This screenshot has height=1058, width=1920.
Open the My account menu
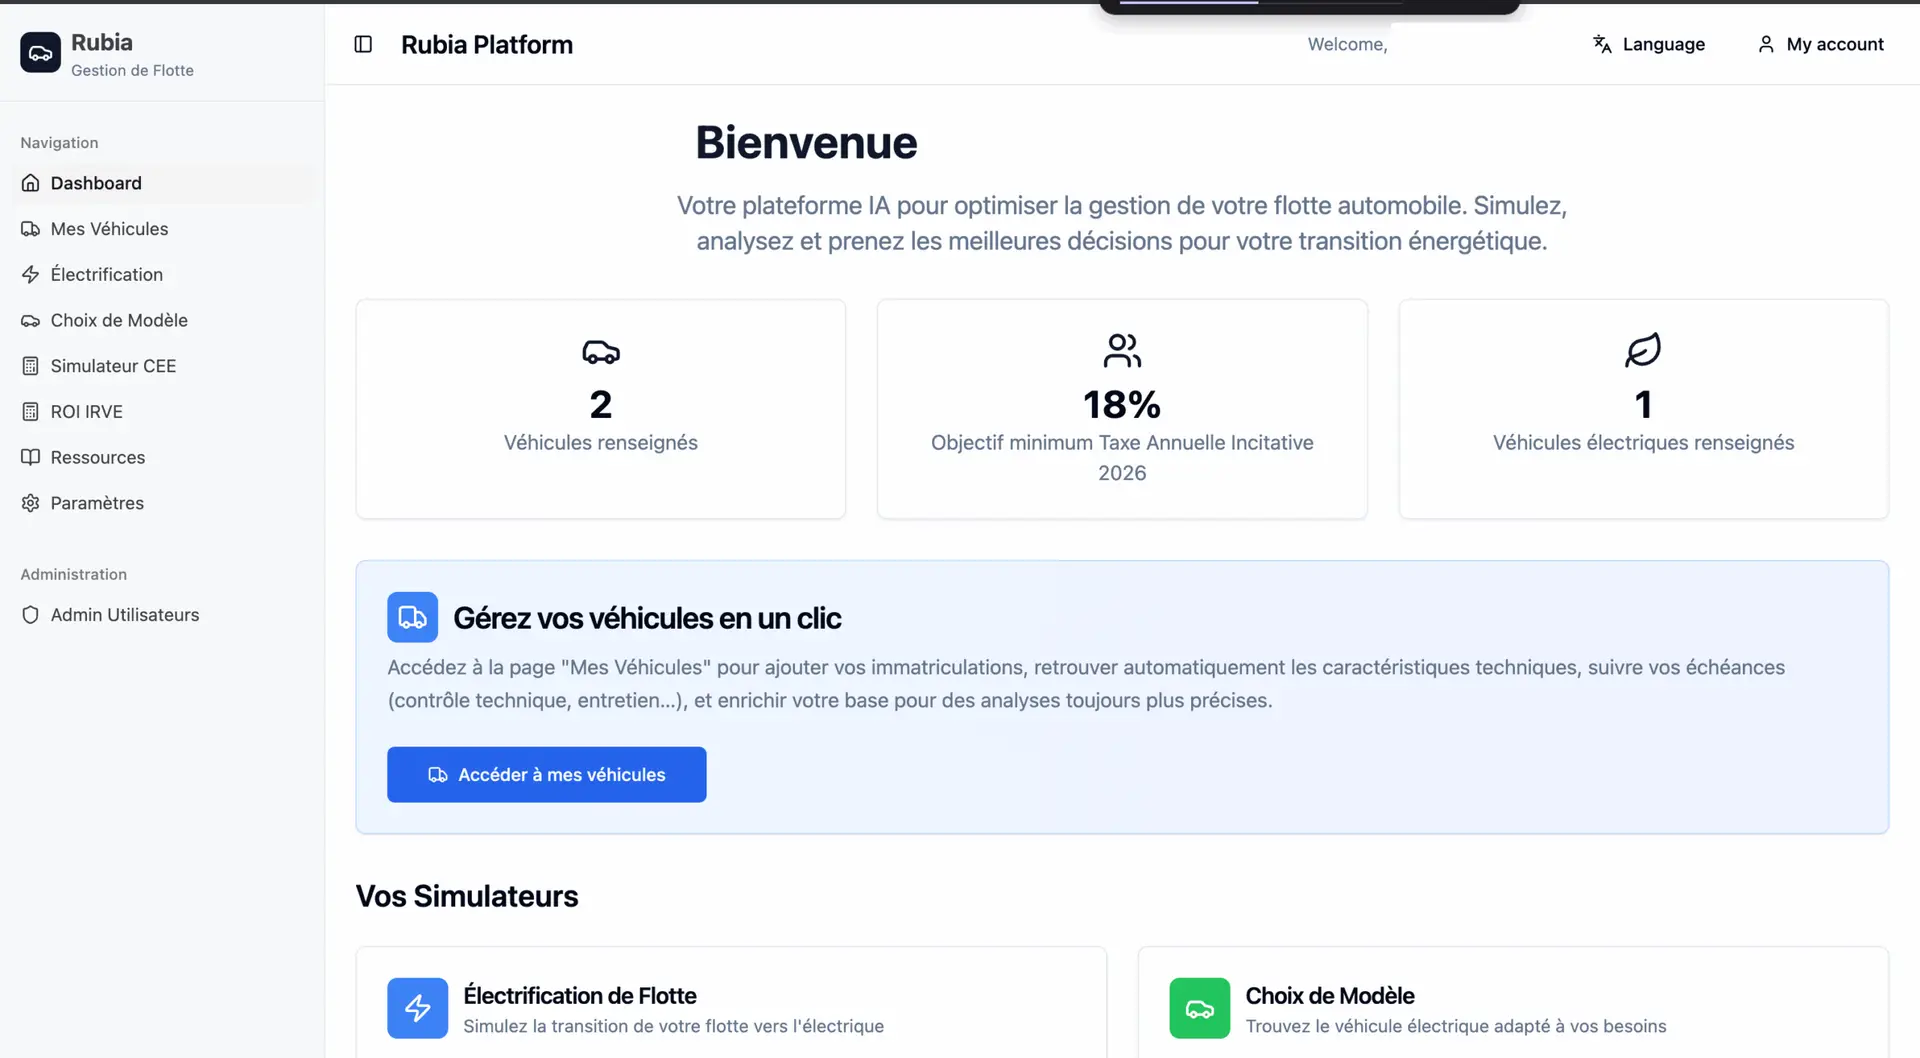[x=1821, y=44]
